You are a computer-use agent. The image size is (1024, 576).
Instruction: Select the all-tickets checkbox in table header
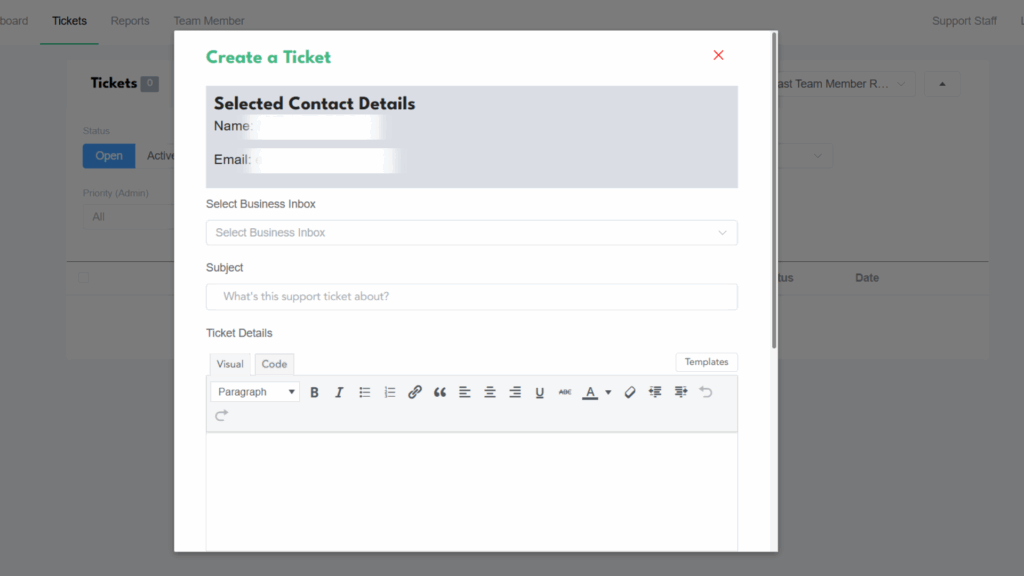click(x=84, y=278)
